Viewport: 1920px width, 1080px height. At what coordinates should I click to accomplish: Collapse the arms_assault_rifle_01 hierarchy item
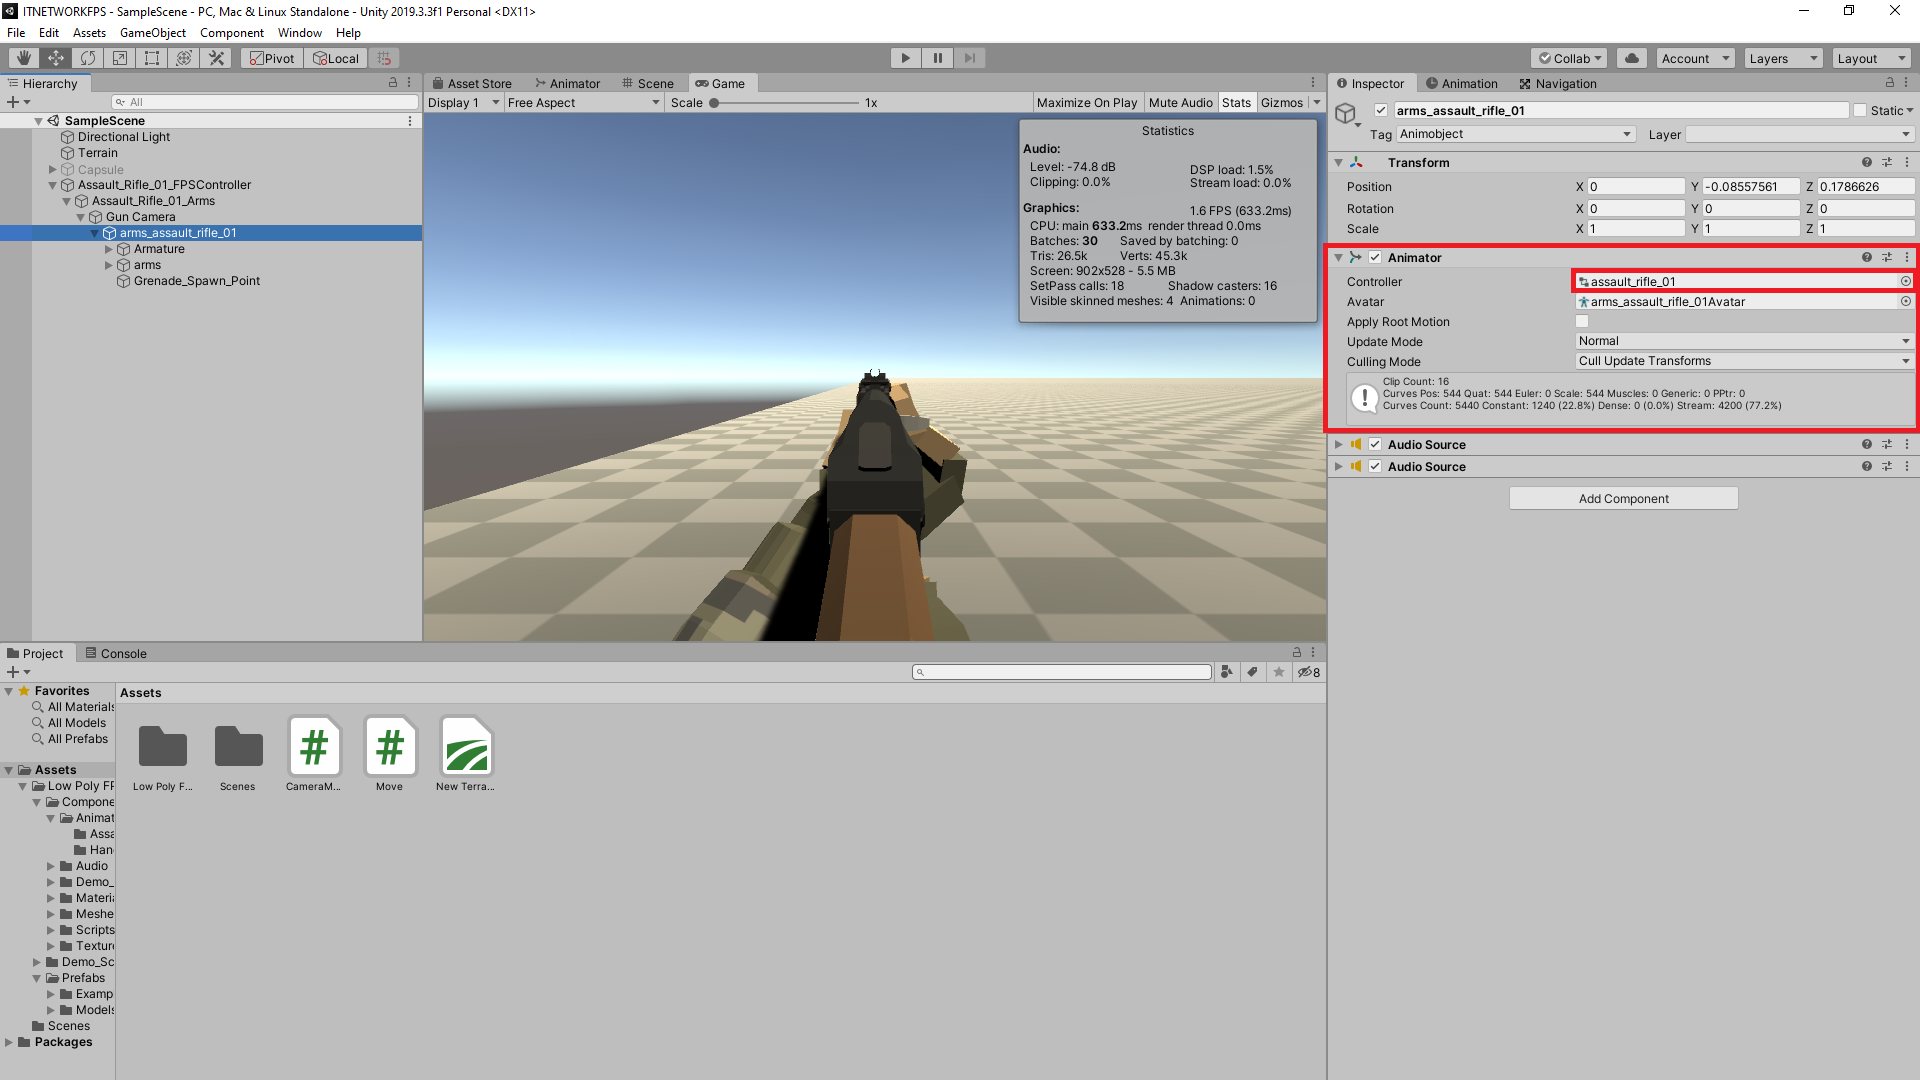96,232
